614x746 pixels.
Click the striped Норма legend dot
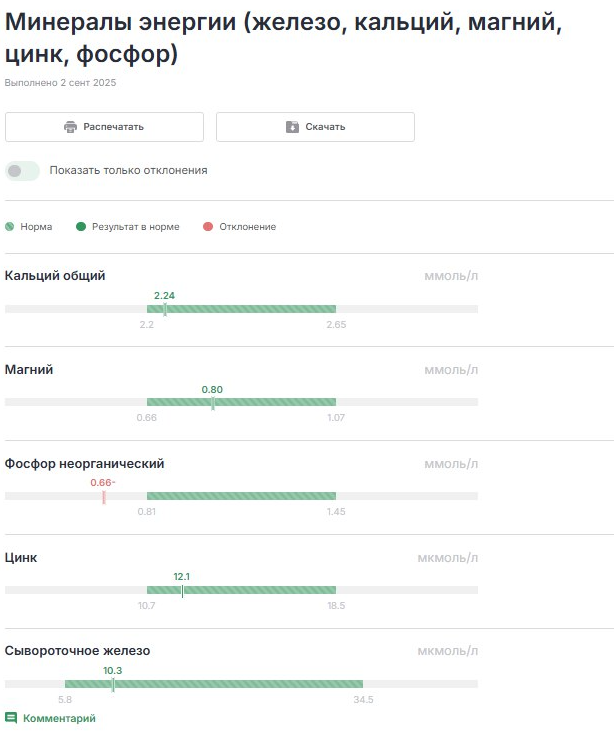pos(10,227)
